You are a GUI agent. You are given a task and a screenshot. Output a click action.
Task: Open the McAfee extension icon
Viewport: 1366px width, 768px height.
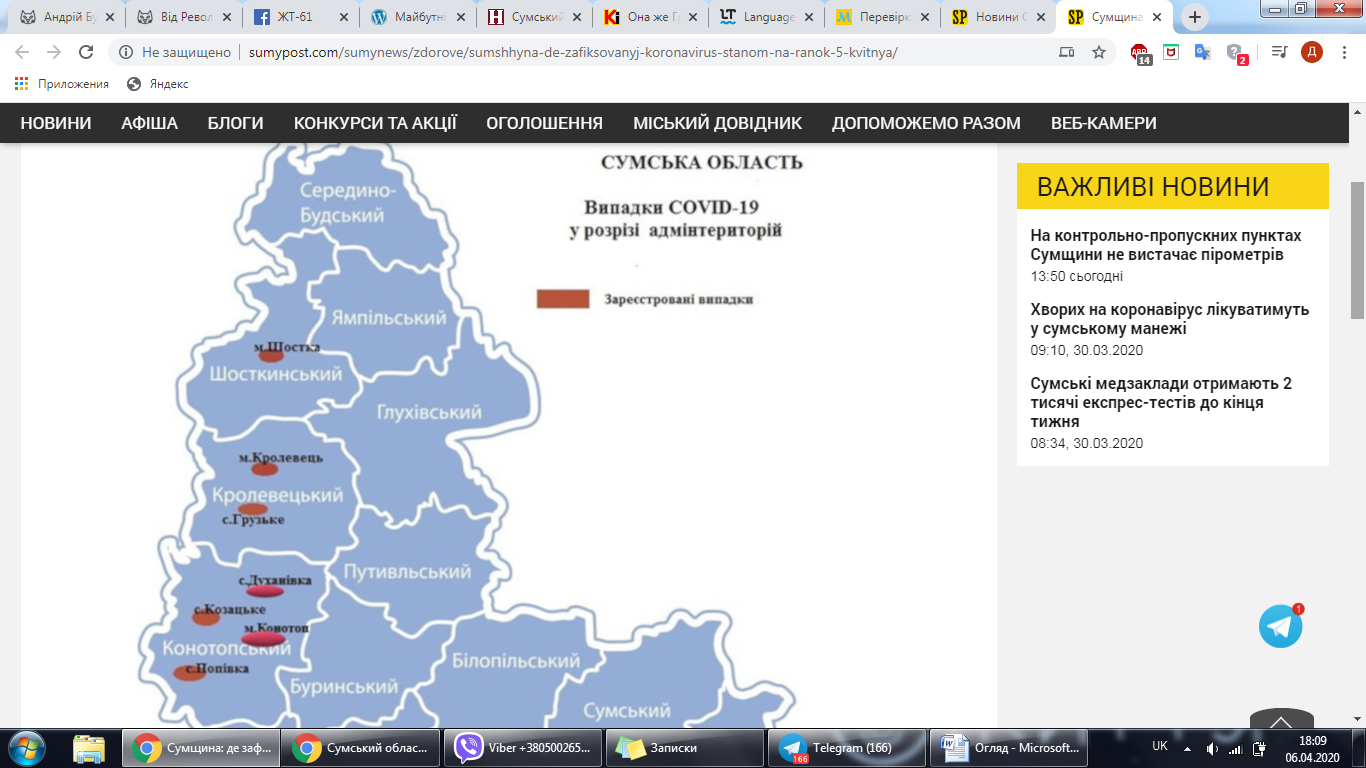tap(1171, 52)
